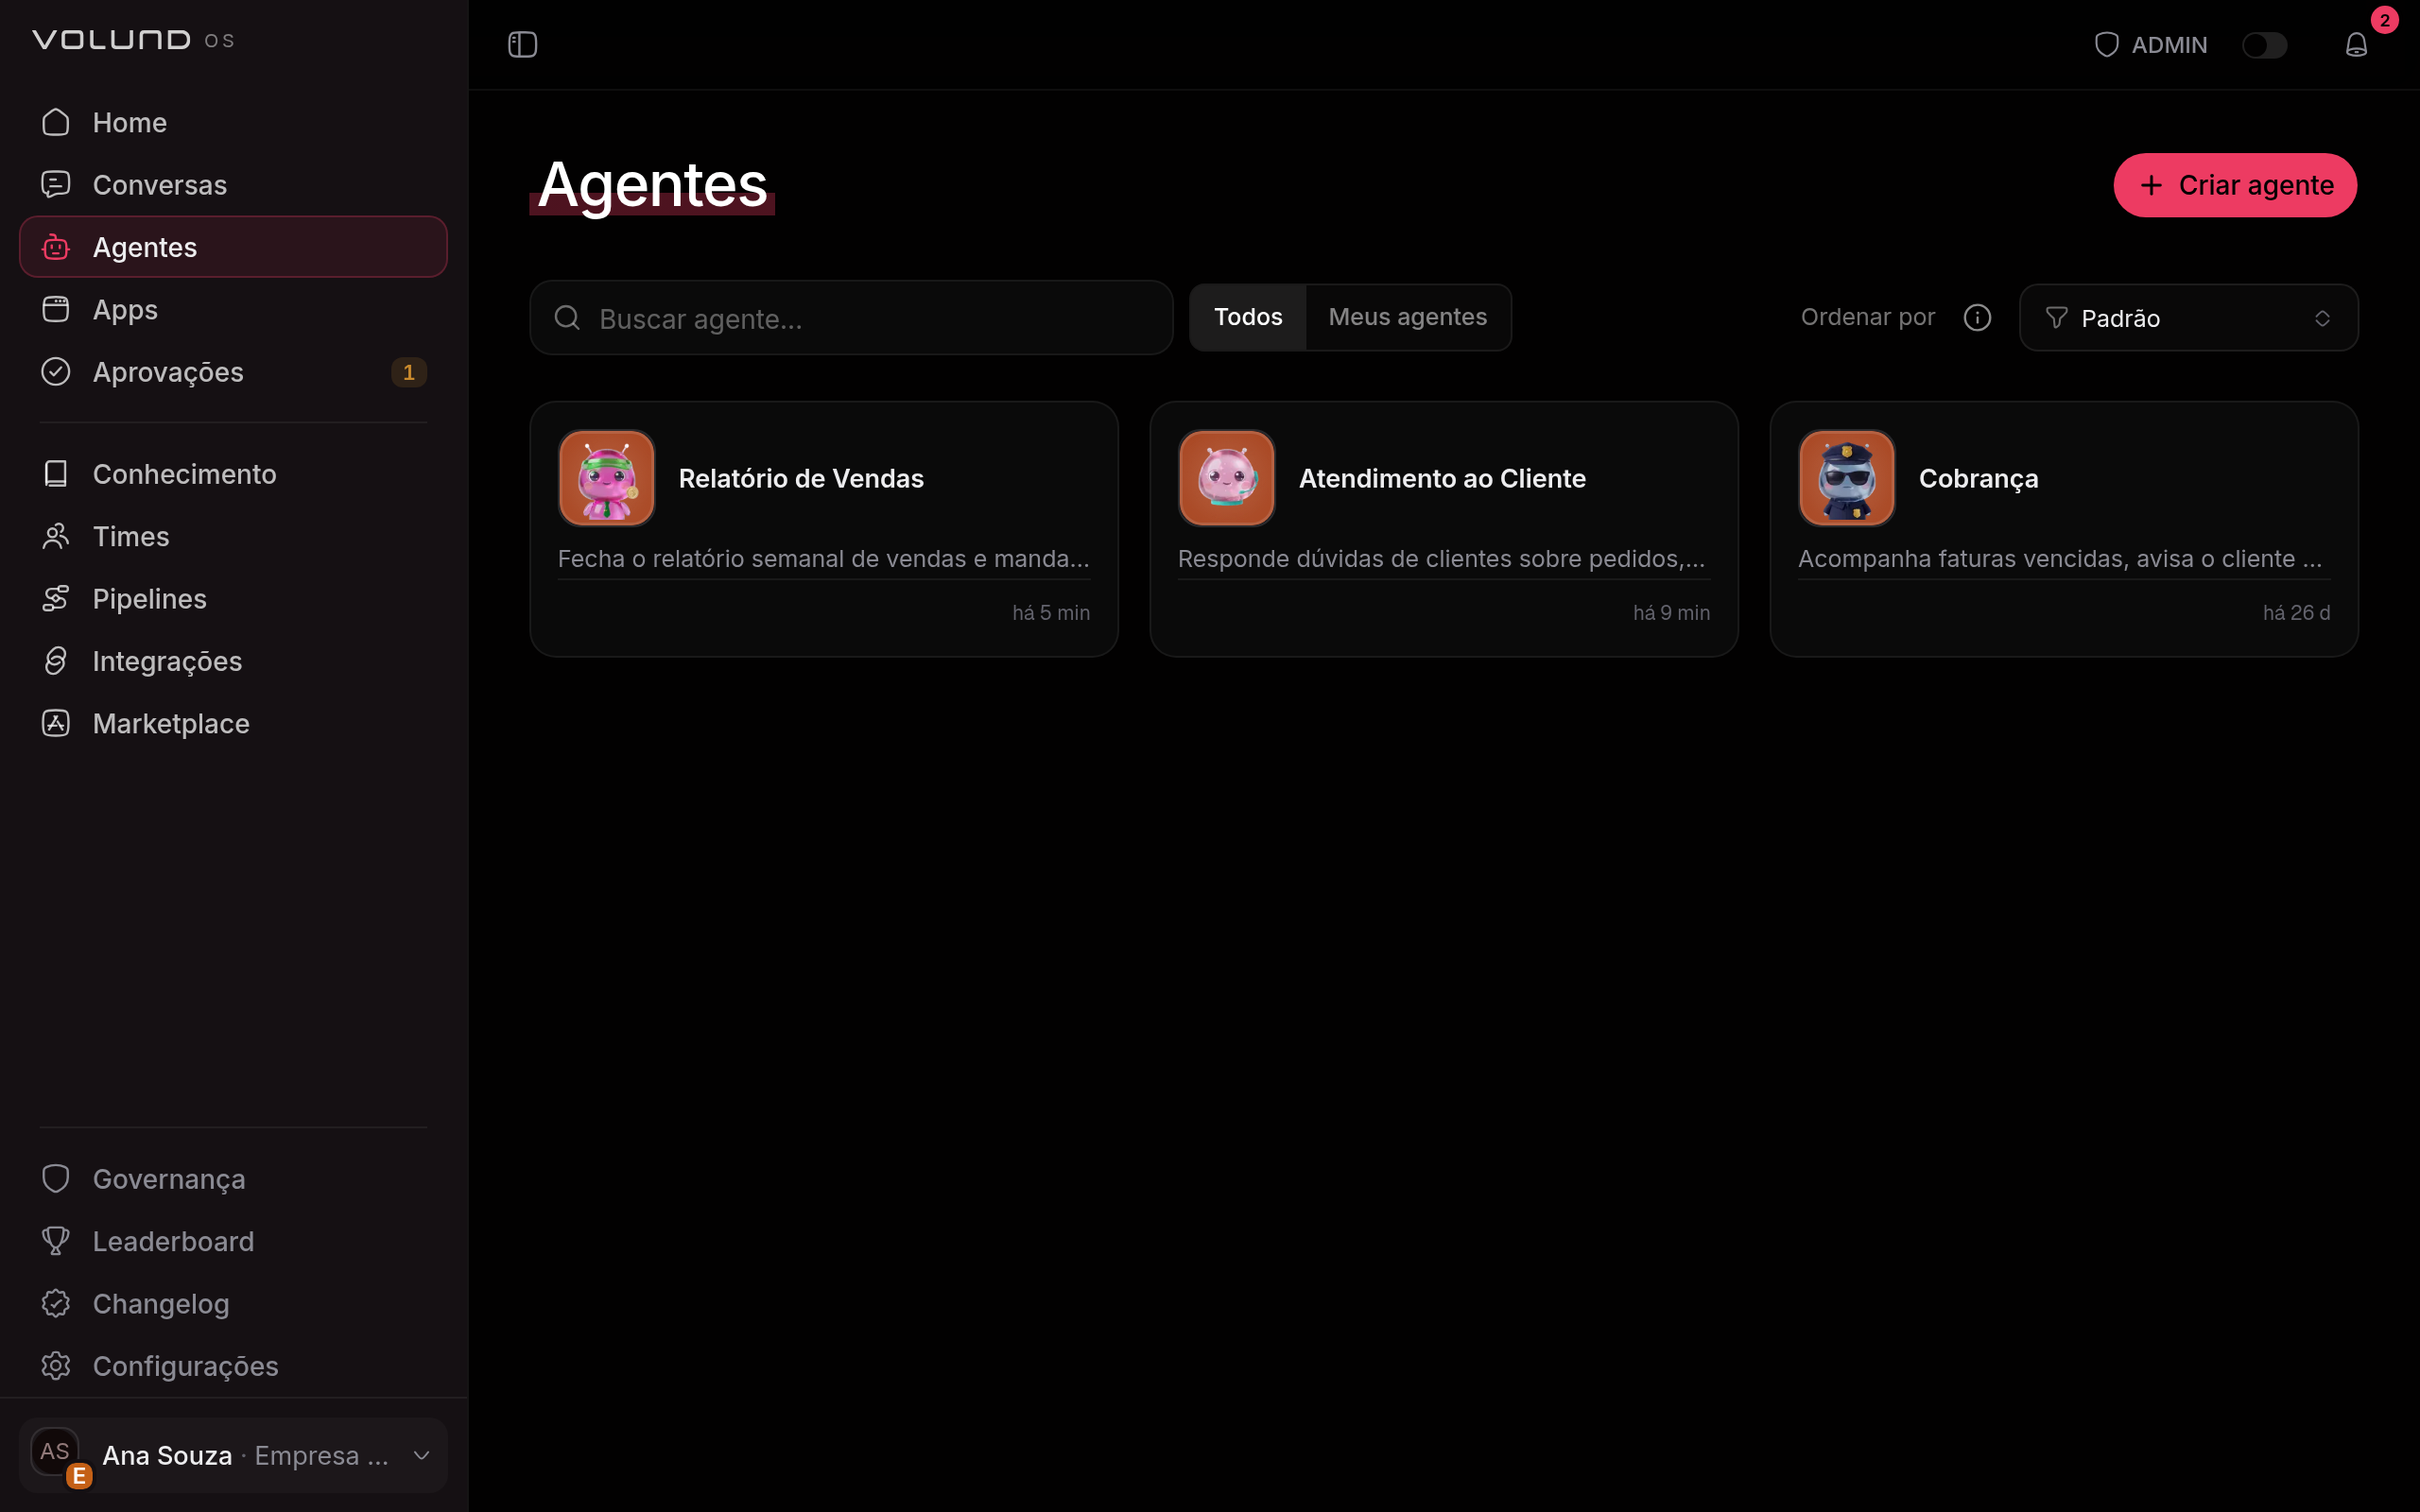Click the Changelog badge icon

coord(56,1303)
